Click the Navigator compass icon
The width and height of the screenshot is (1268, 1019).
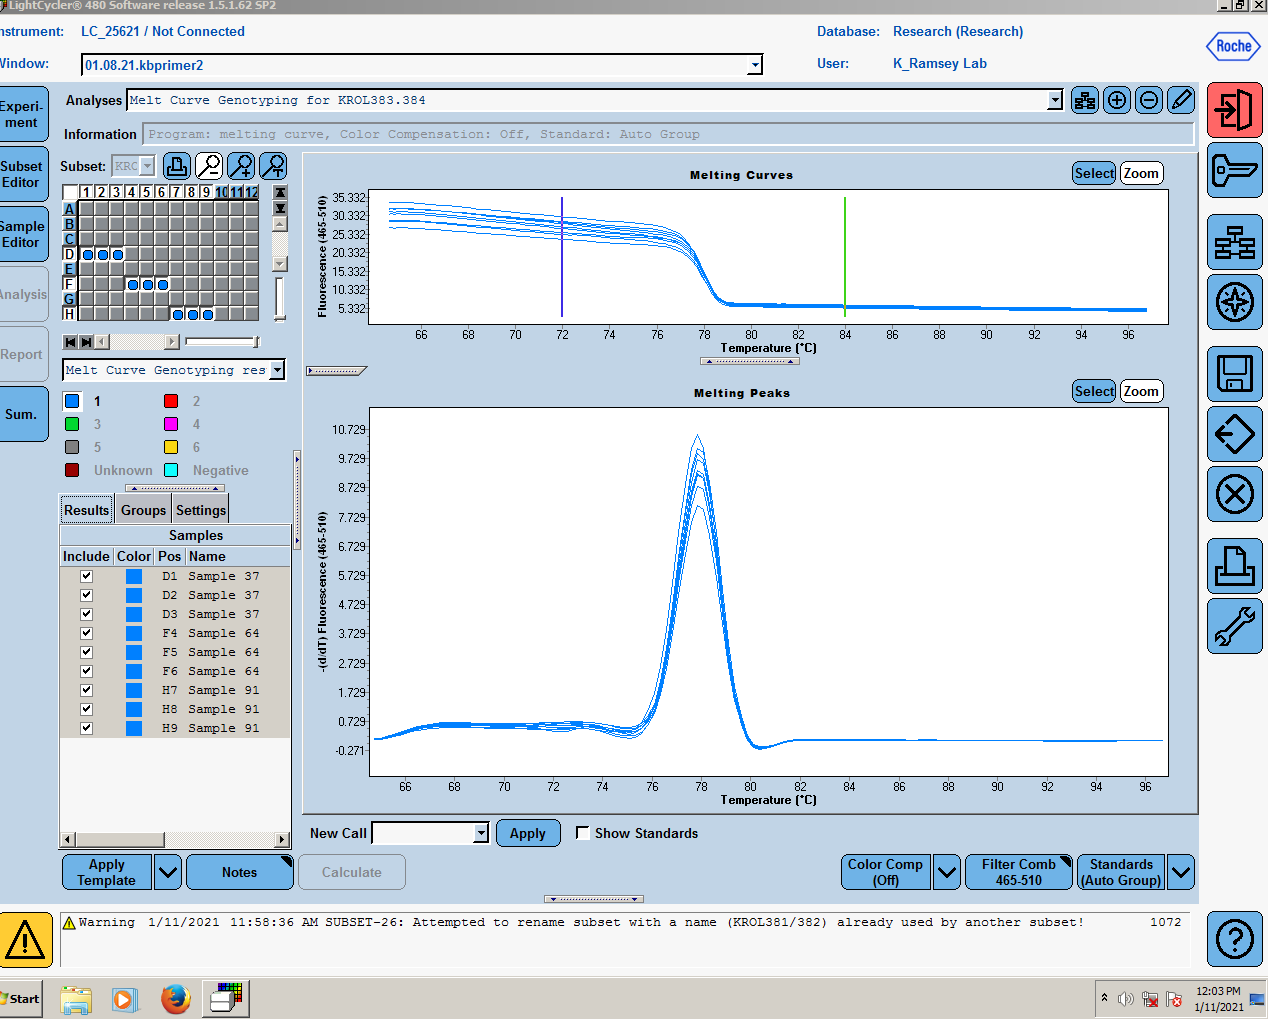coord(1234,302)
